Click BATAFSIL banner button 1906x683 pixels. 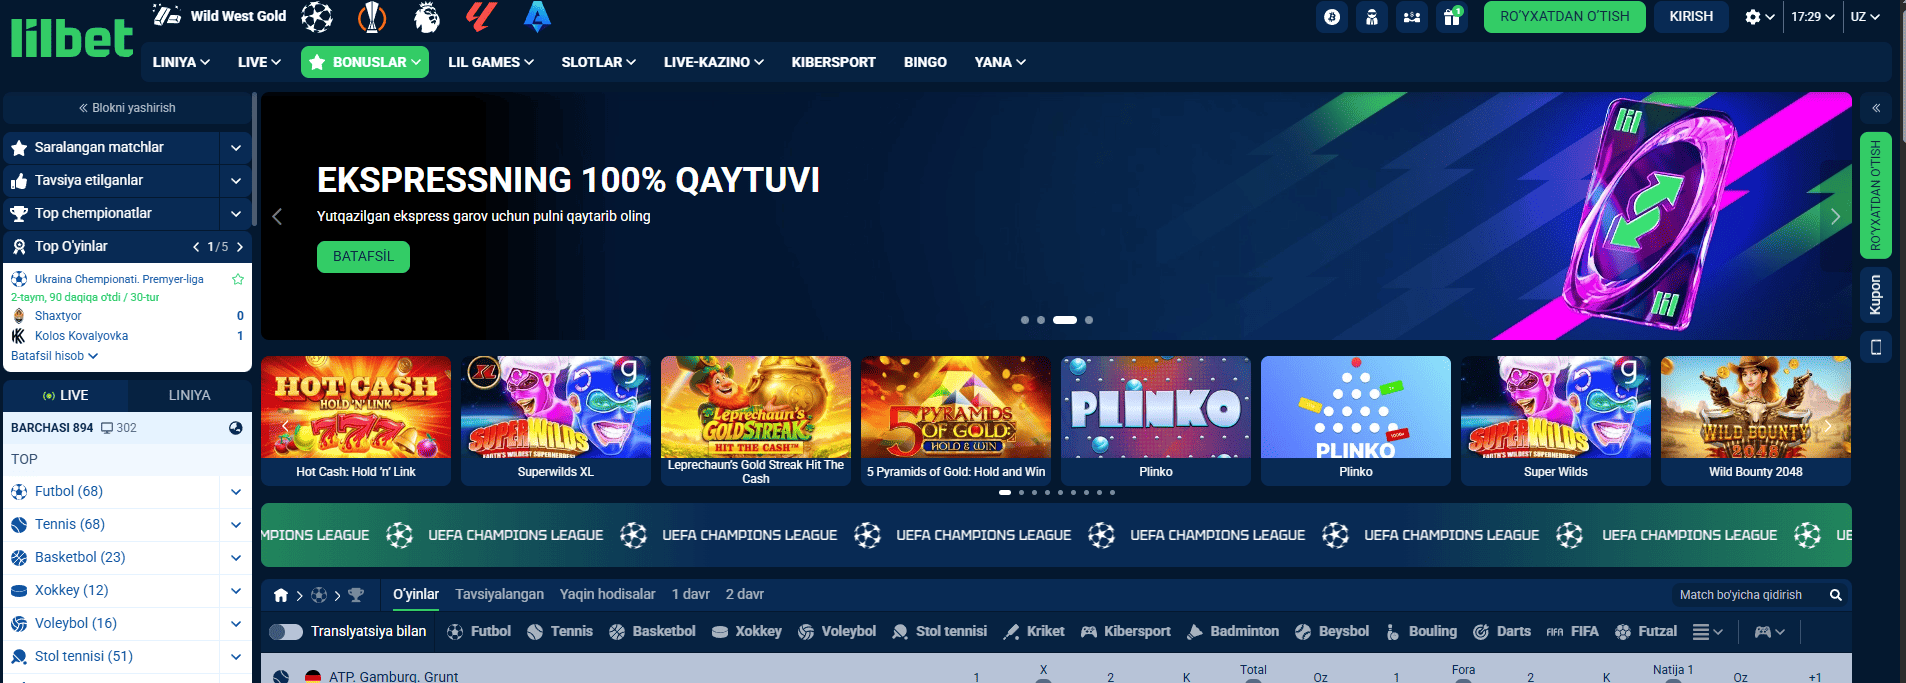[x=363, y=257]
